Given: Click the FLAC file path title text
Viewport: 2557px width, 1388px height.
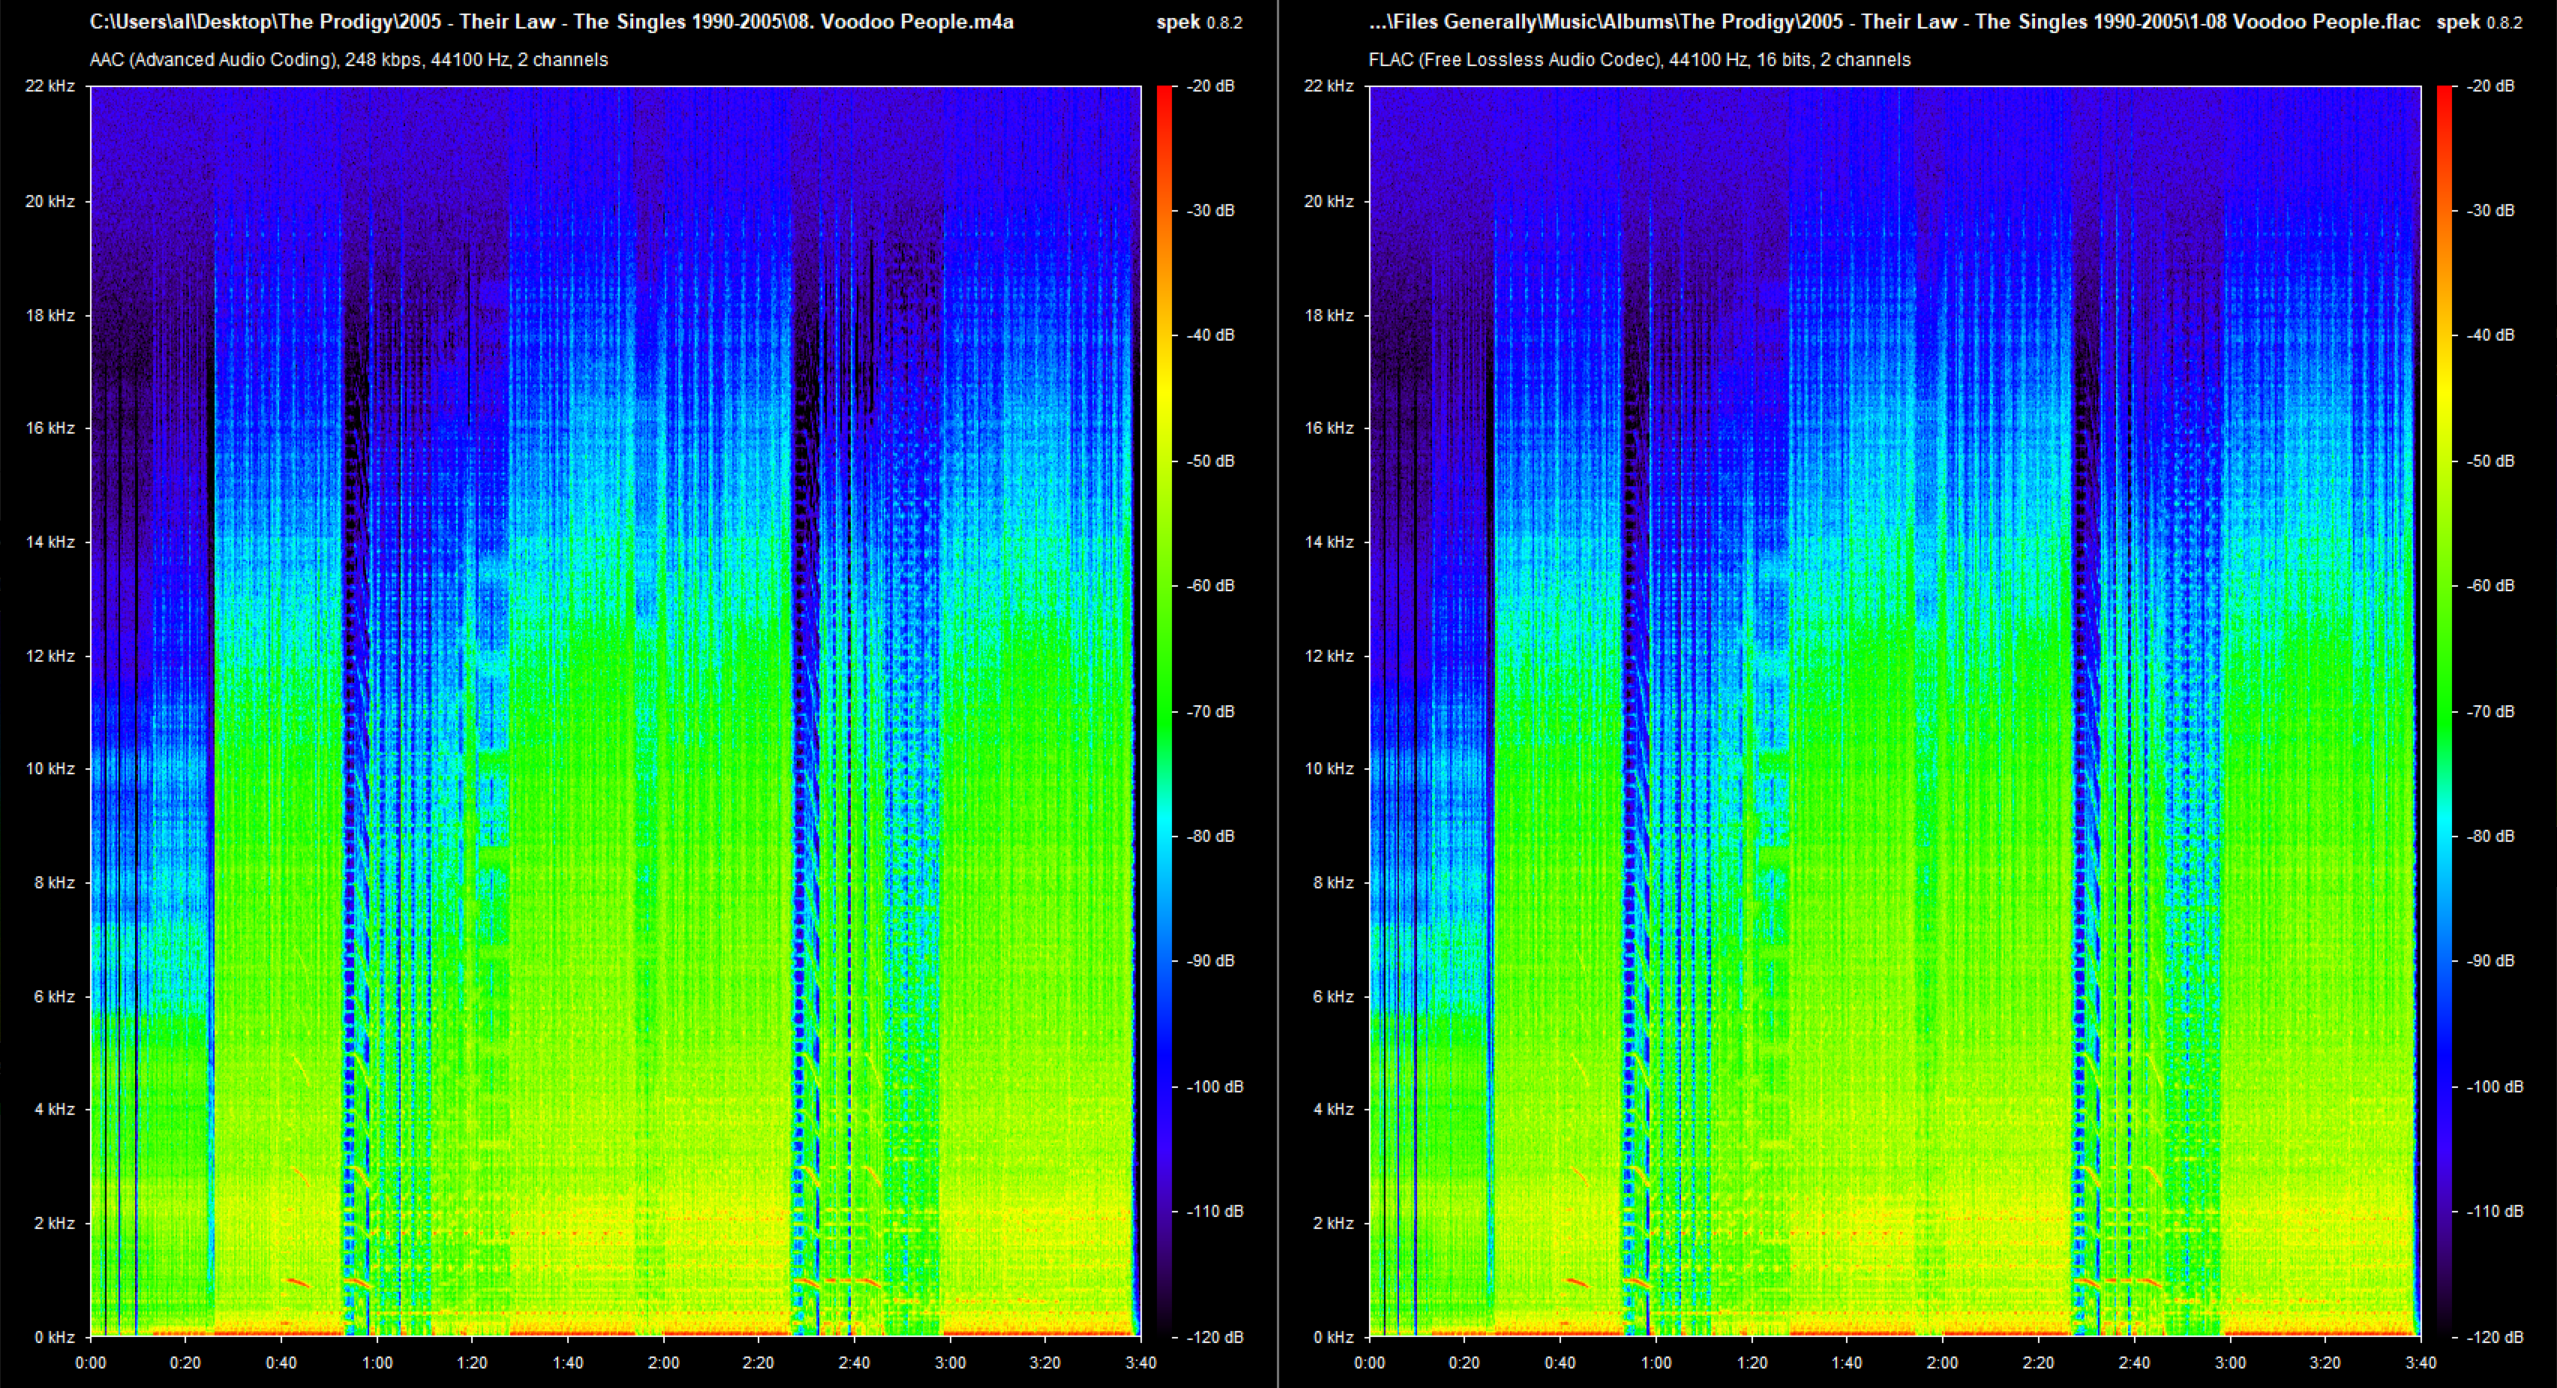Looking at the screenshot, I should click(x=1893, y=22).
